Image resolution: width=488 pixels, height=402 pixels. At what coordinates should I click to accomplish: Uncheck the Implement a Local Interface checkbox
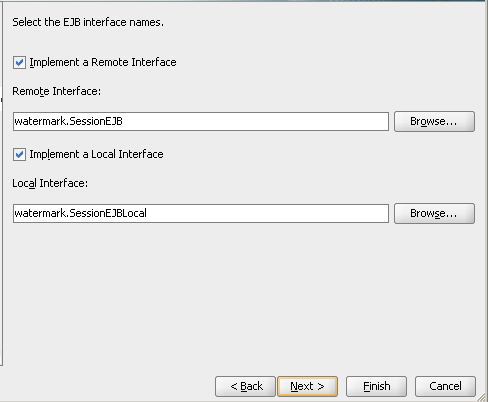pos(19,154)
